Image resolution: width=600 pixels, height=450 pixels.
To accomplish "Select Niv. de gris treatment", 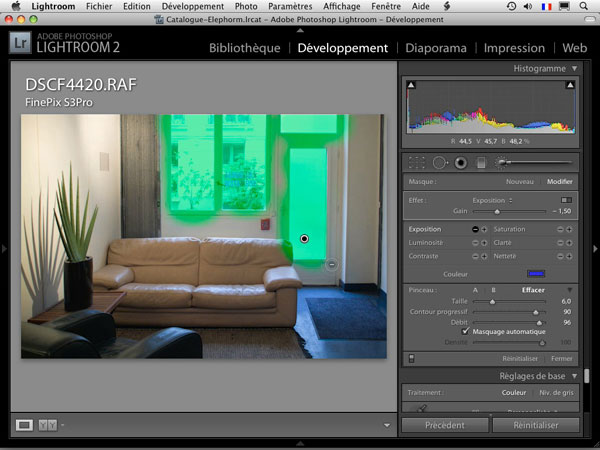I will point(556,393).
